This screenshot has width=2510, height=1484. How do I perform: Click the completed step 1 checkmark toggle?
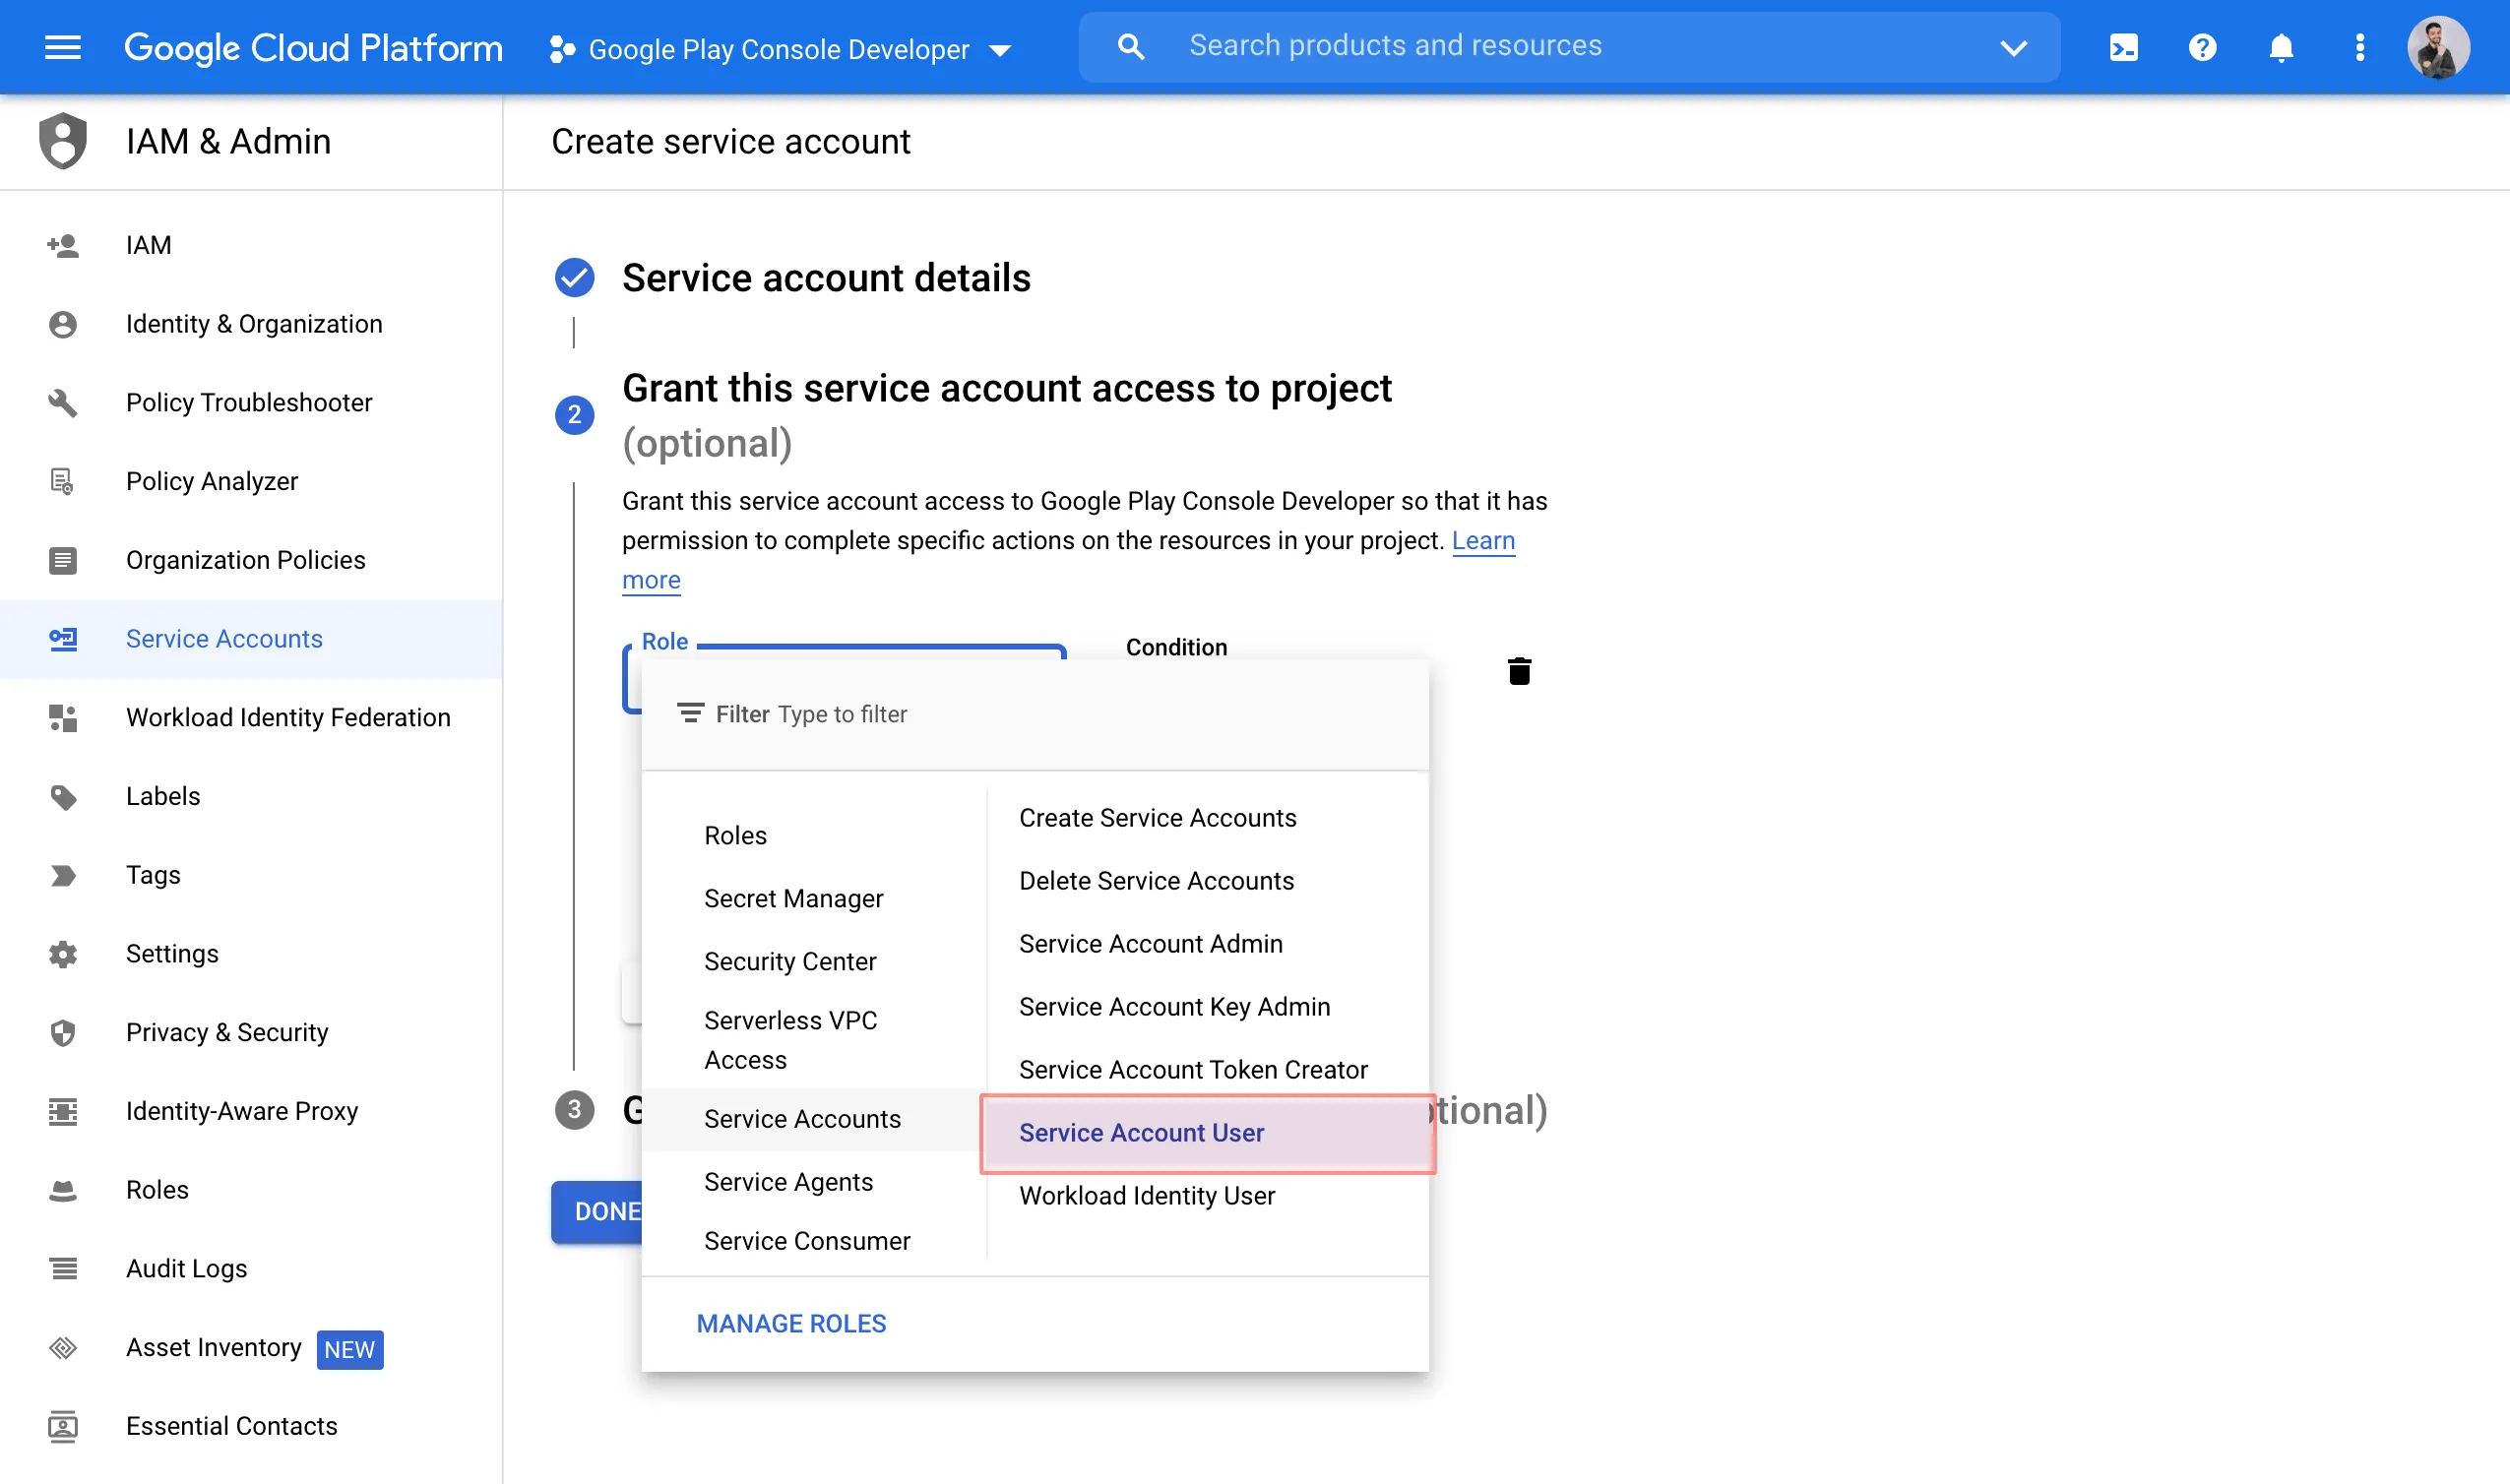point(574,276)
